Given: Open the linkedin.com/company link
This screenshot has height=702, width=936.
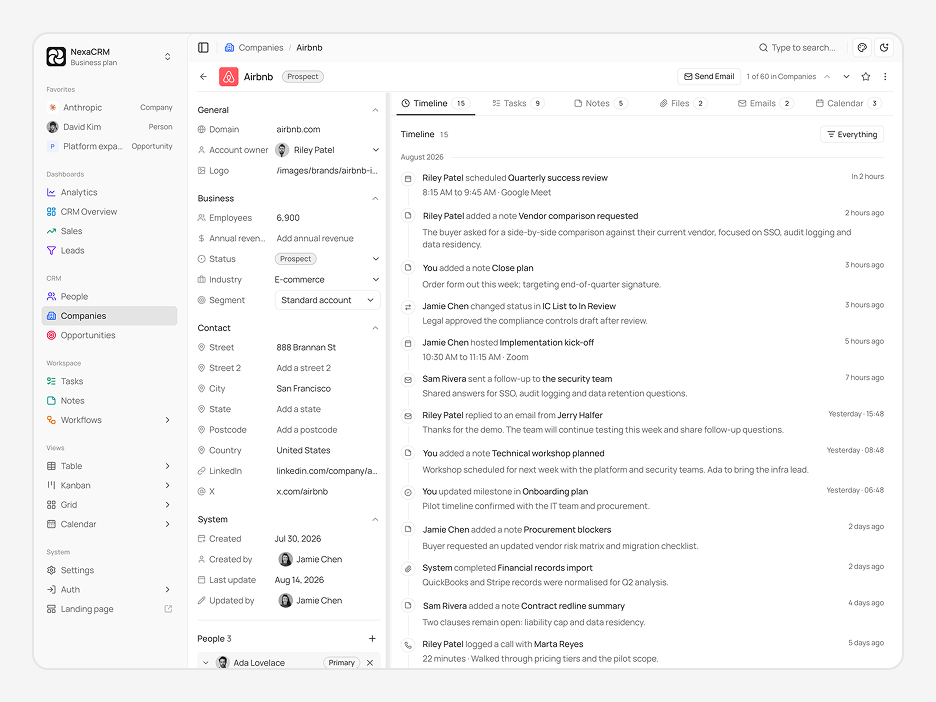Looking at the screenshot, I should click(x=327, y=471).
